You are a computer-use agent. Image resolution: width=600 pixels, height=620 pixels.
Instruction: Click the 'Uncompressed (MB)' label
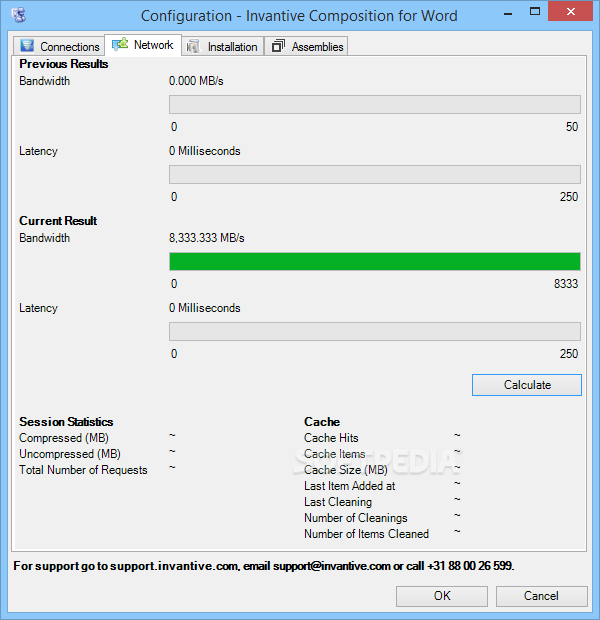[70, 454]
